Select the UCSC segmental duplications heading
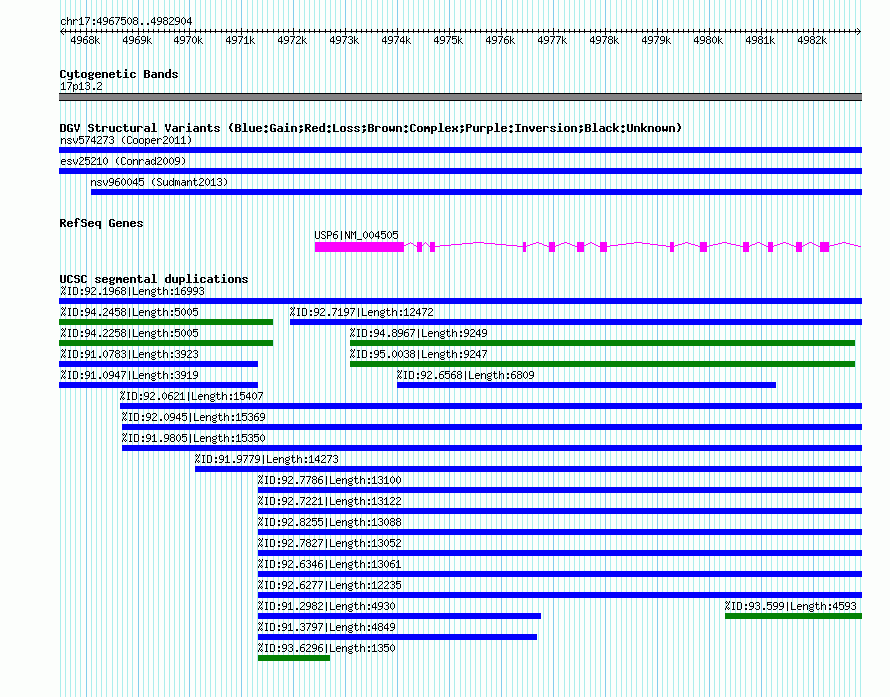 [154, 279]
